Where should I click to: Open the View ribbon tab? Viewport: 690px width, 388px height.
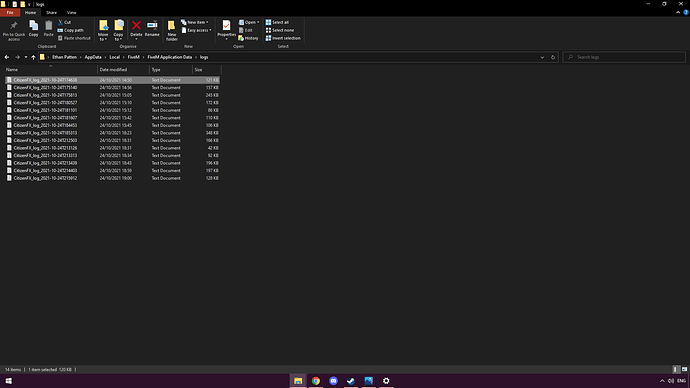[x=71, y=13]
